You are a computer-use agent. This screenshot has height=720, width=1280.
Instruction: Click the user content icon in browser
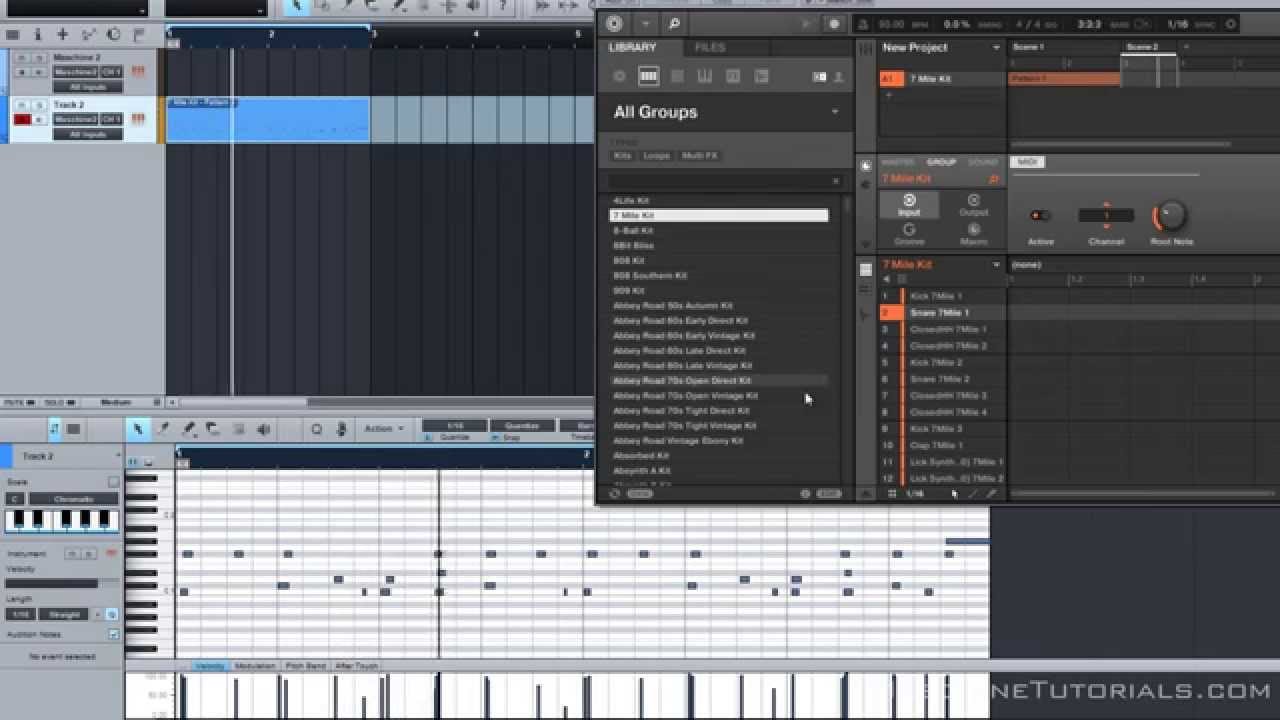838,77
